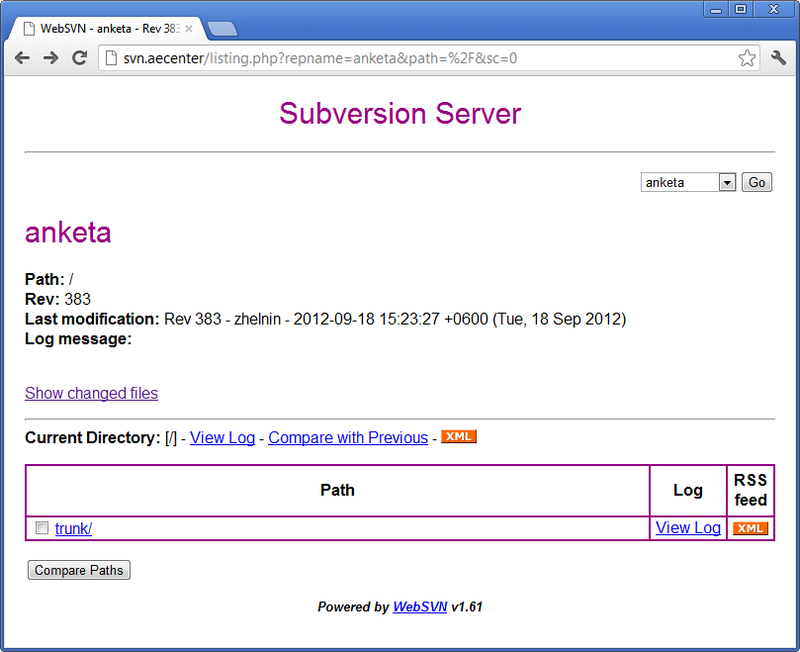Click the Show changed files link
Image resolution: width=800 pixels, height=652 pixels.
pyautogui.click(x=91, y=393)
